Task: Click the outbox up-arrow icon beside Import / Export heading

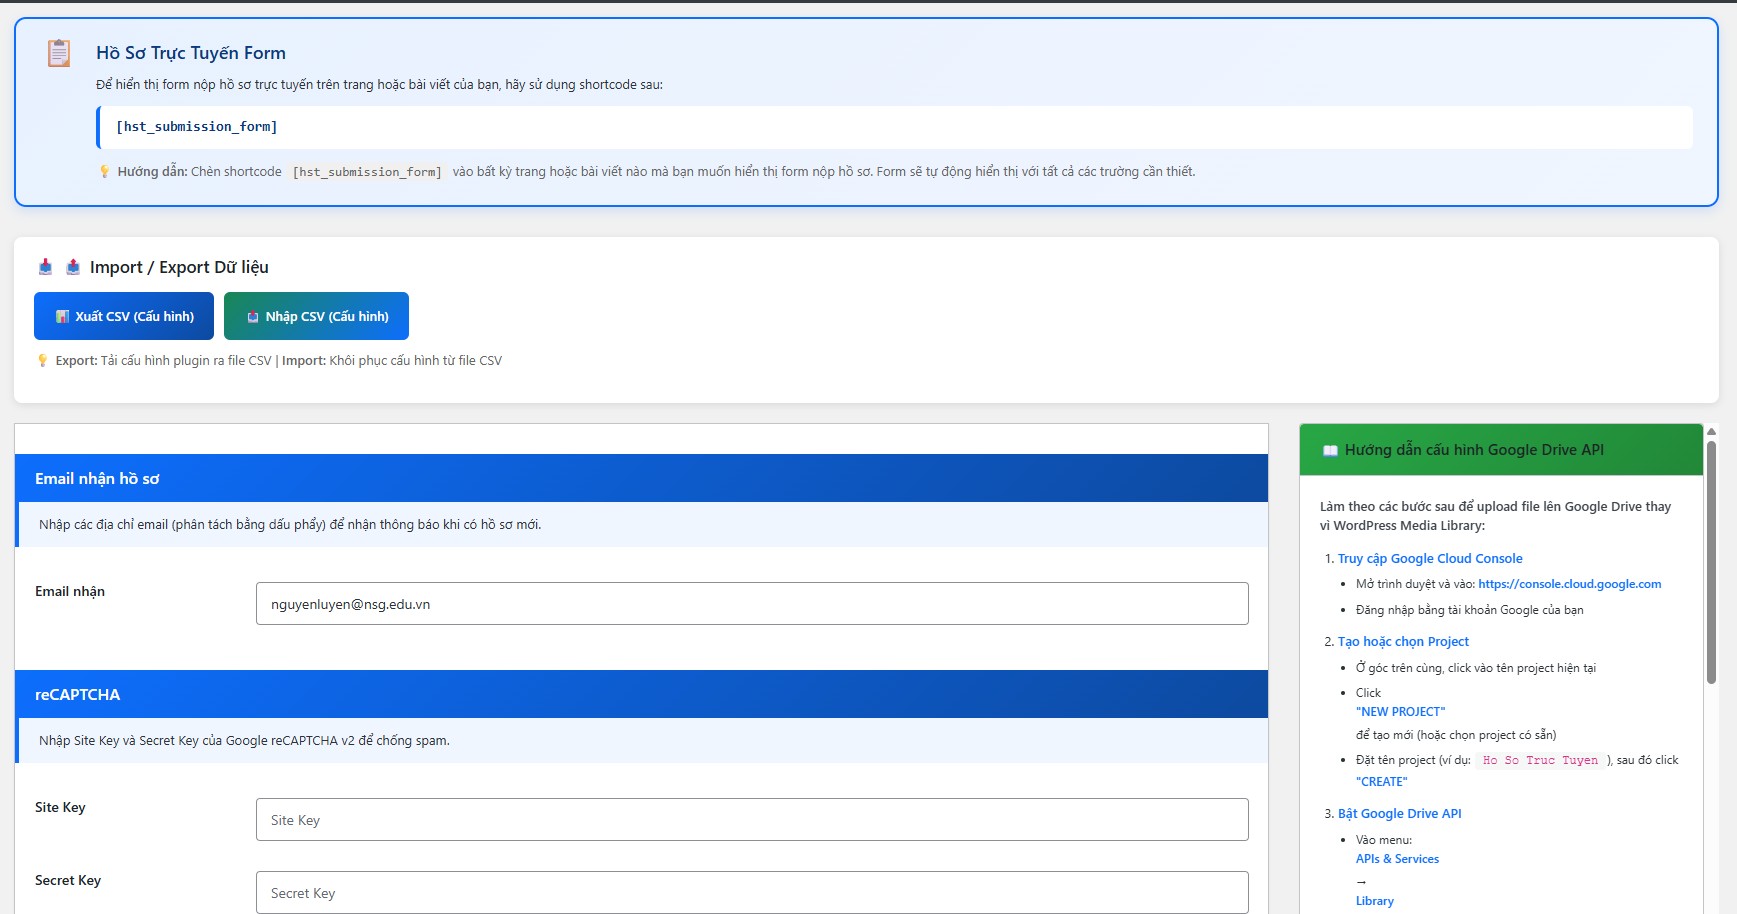Action: pos(73,267)
